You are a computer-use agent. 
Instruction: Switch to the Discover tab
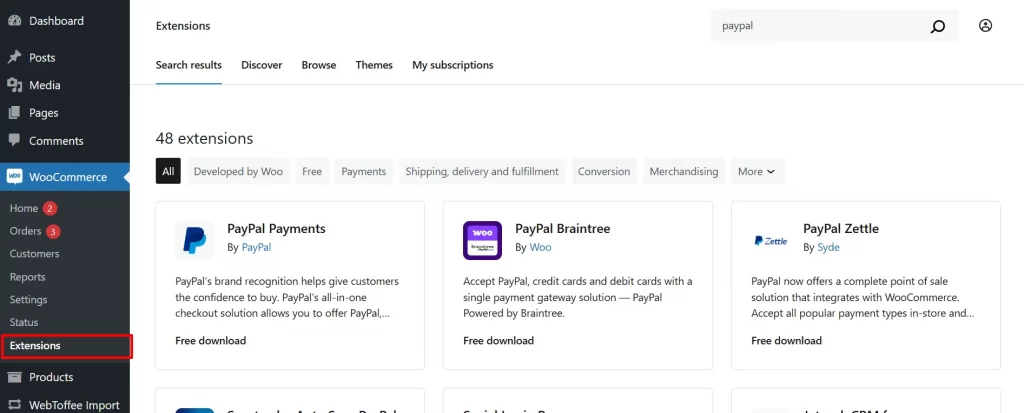(x=261, y=65)
